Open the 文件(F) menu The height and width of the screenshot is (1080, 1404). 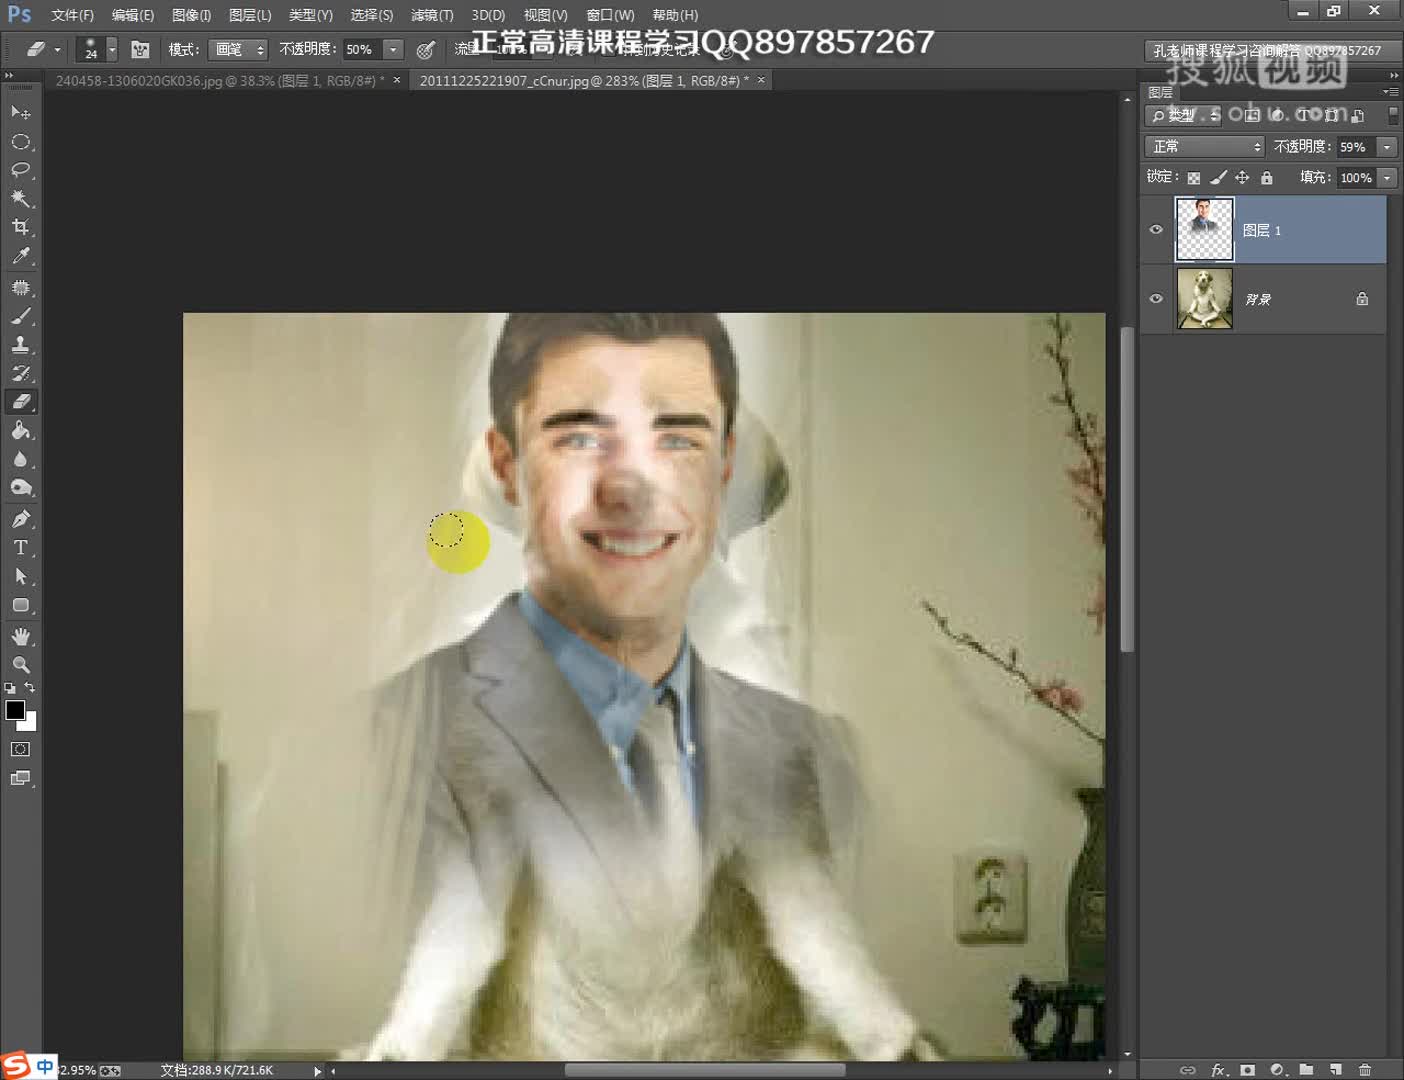pyautogui.click(x=72, y=15)
